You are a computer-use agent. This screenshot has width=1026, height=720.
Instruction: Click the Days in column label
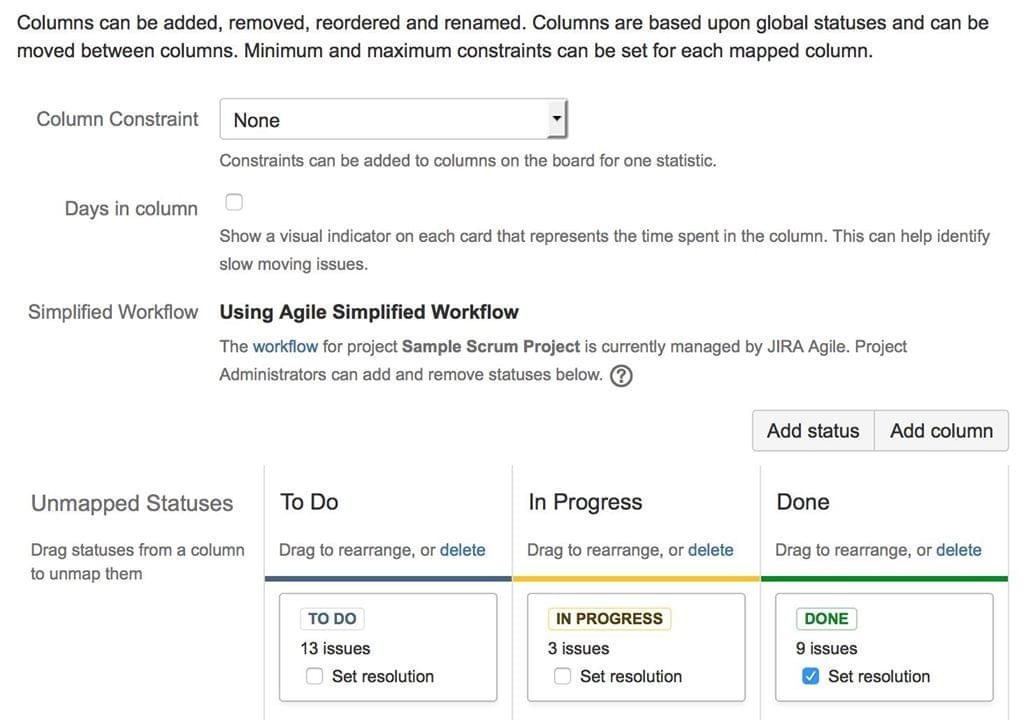click(x=131, y=209)
